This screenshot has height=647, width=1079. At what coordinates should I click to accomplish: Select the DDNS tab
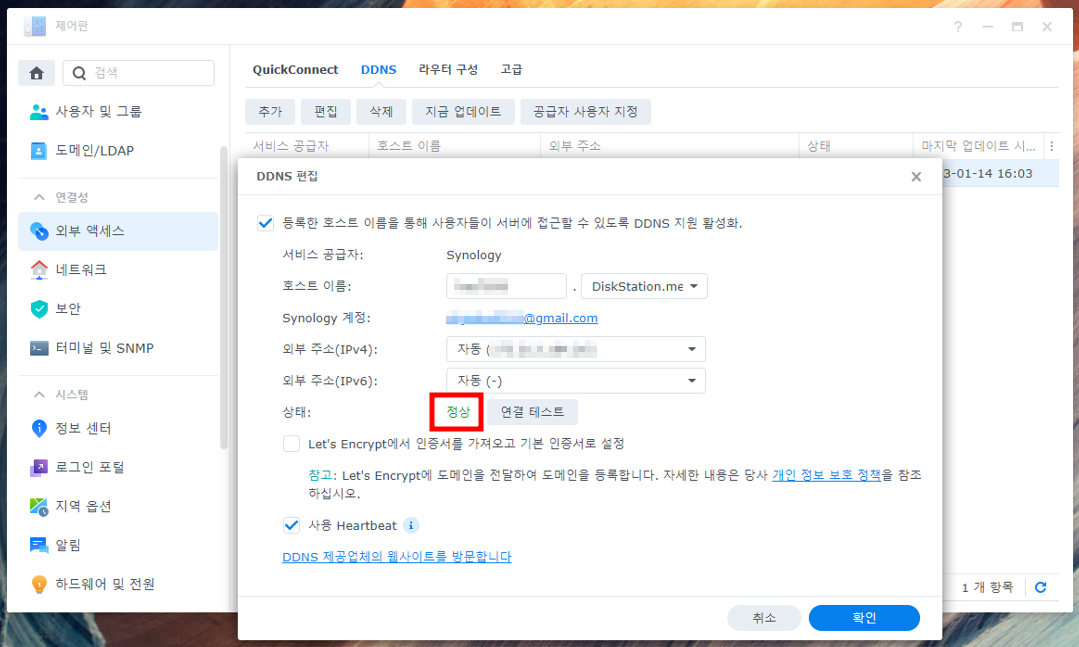pyautogui.click(x=378, y=70)
